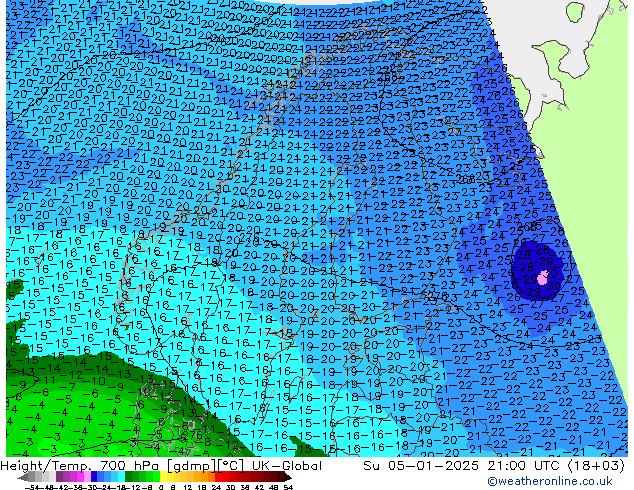Click the dark maroon right arrow end of the color scale
The height and width of the screenshot is (490, 634).
pos(288,478)
